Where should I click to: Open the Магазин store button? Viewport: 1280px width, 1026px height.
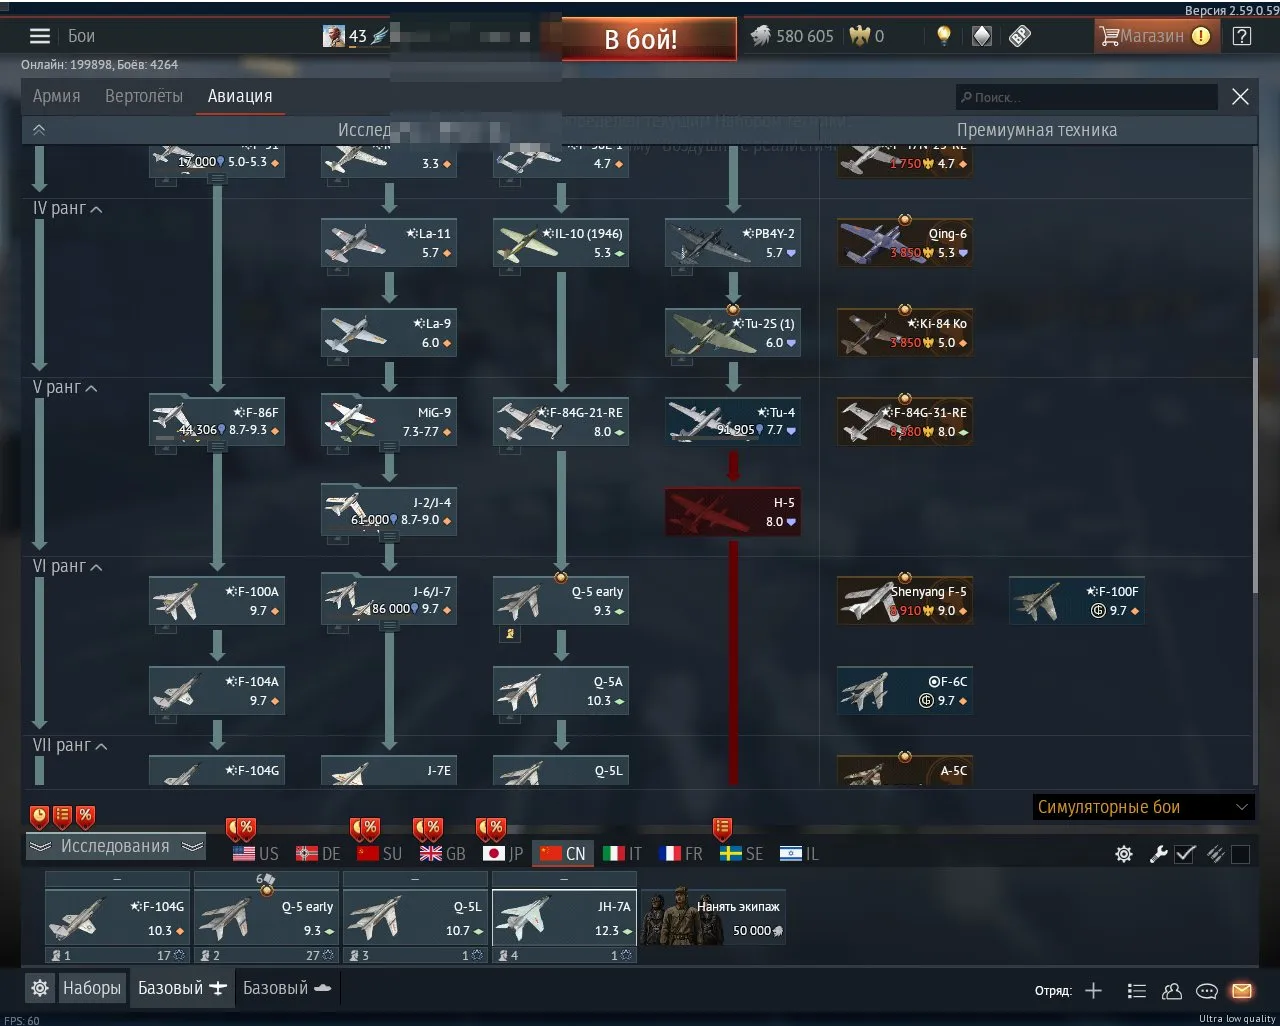pyautogui.click(x=1154, y=36)
